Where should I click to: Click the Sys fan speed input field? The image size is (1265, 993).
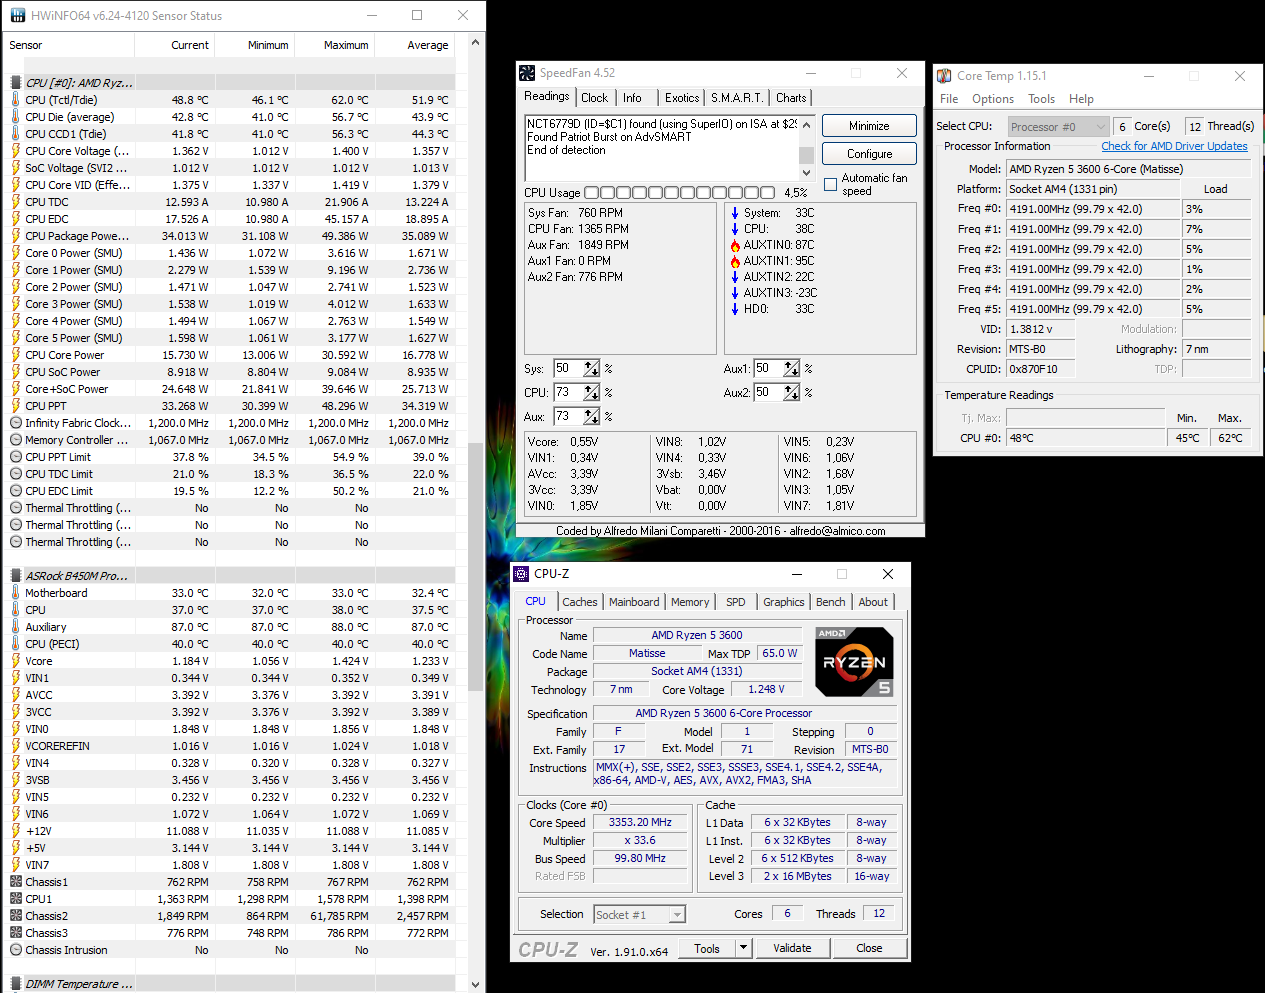click(568, 368)
